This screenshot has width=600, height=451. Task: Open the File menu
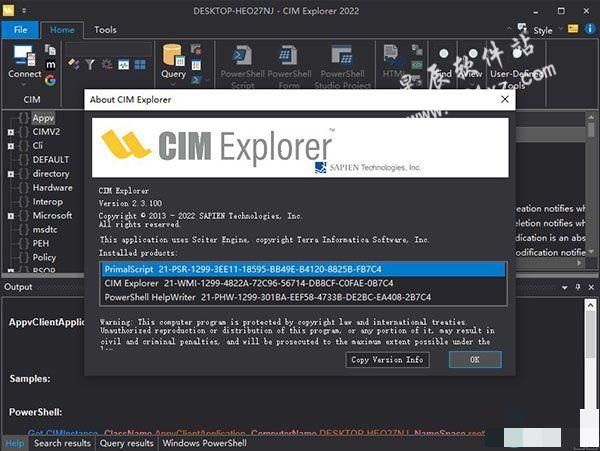20,29
